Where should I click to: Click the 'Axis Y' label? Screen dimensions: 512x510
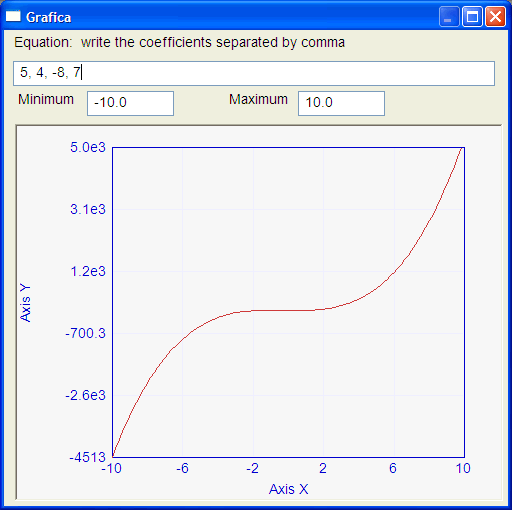(x=25, y=303)
